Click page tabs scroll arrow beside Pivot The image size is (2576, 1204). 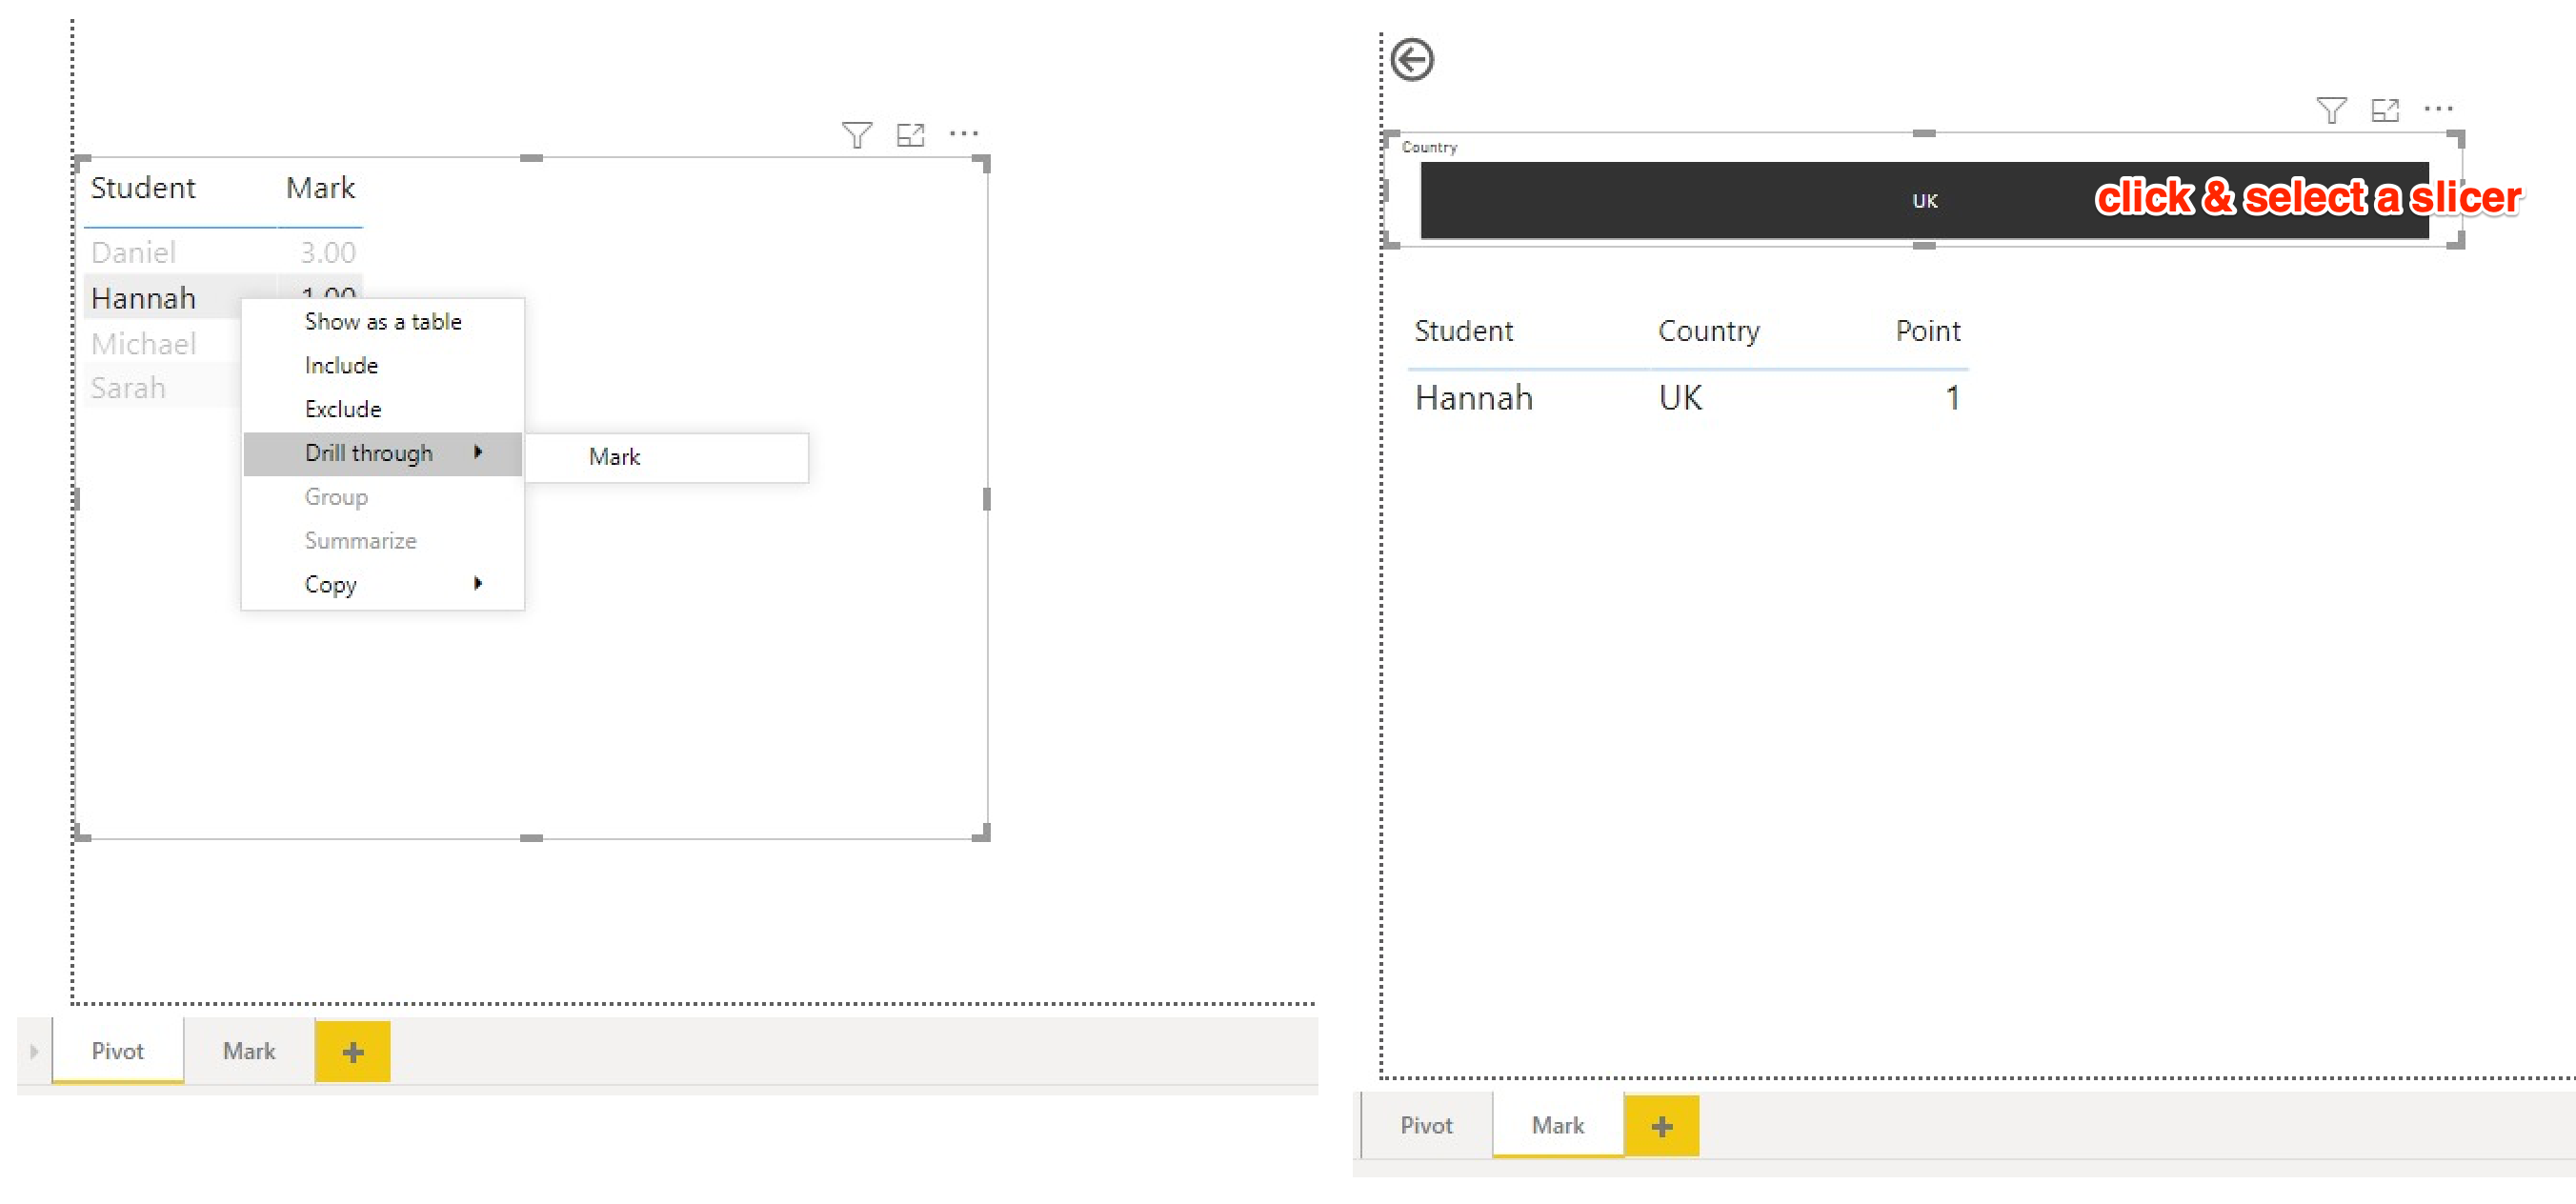(x=34, y=1051)
